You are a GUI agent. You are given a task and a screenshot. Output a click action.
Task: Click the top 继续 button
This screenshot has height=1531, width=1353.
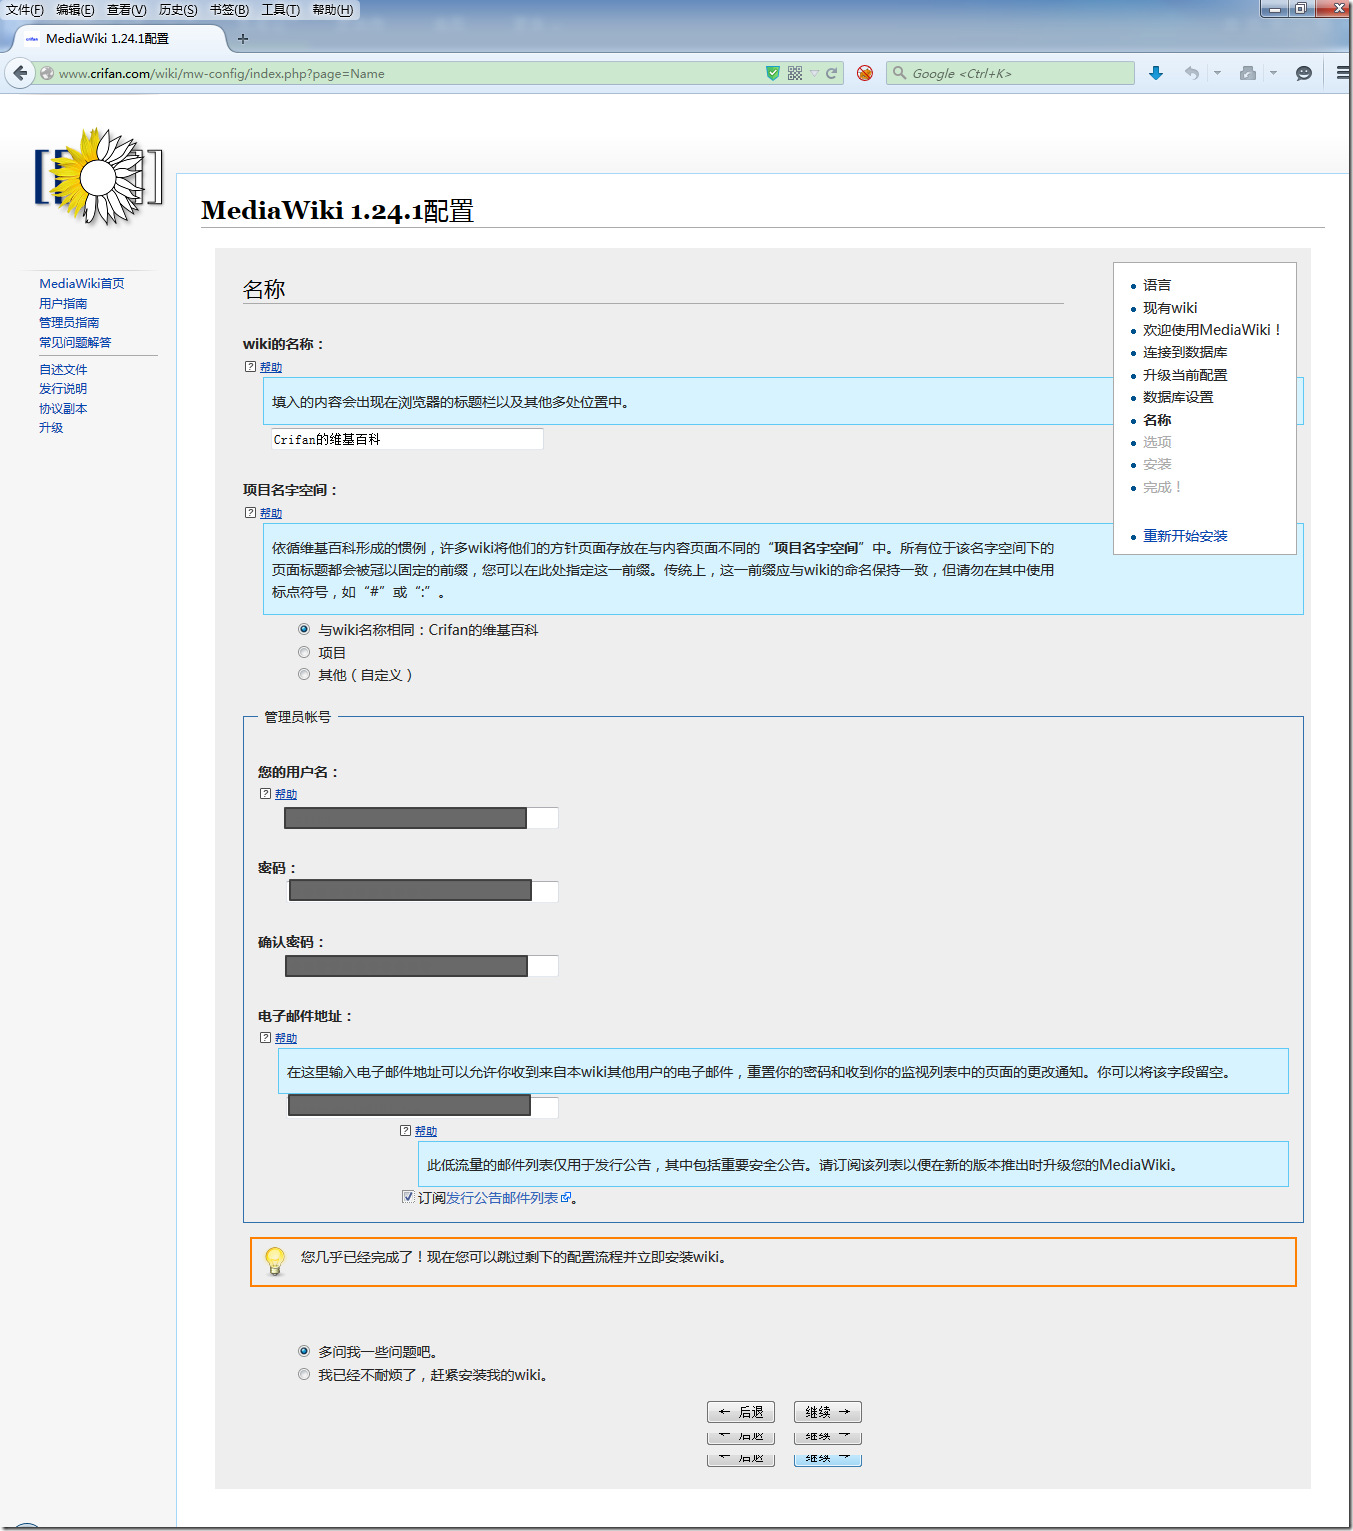(x=828, y=1412)
